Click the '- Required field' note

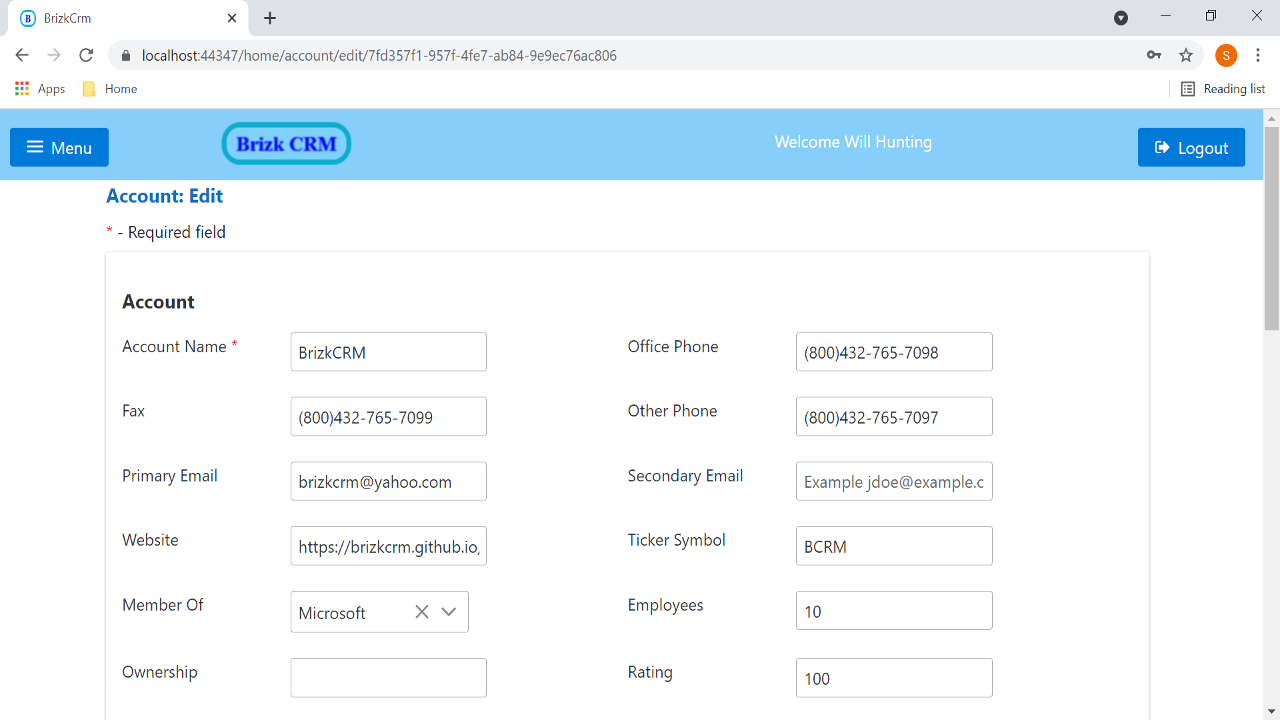click(x=171, y=232)
